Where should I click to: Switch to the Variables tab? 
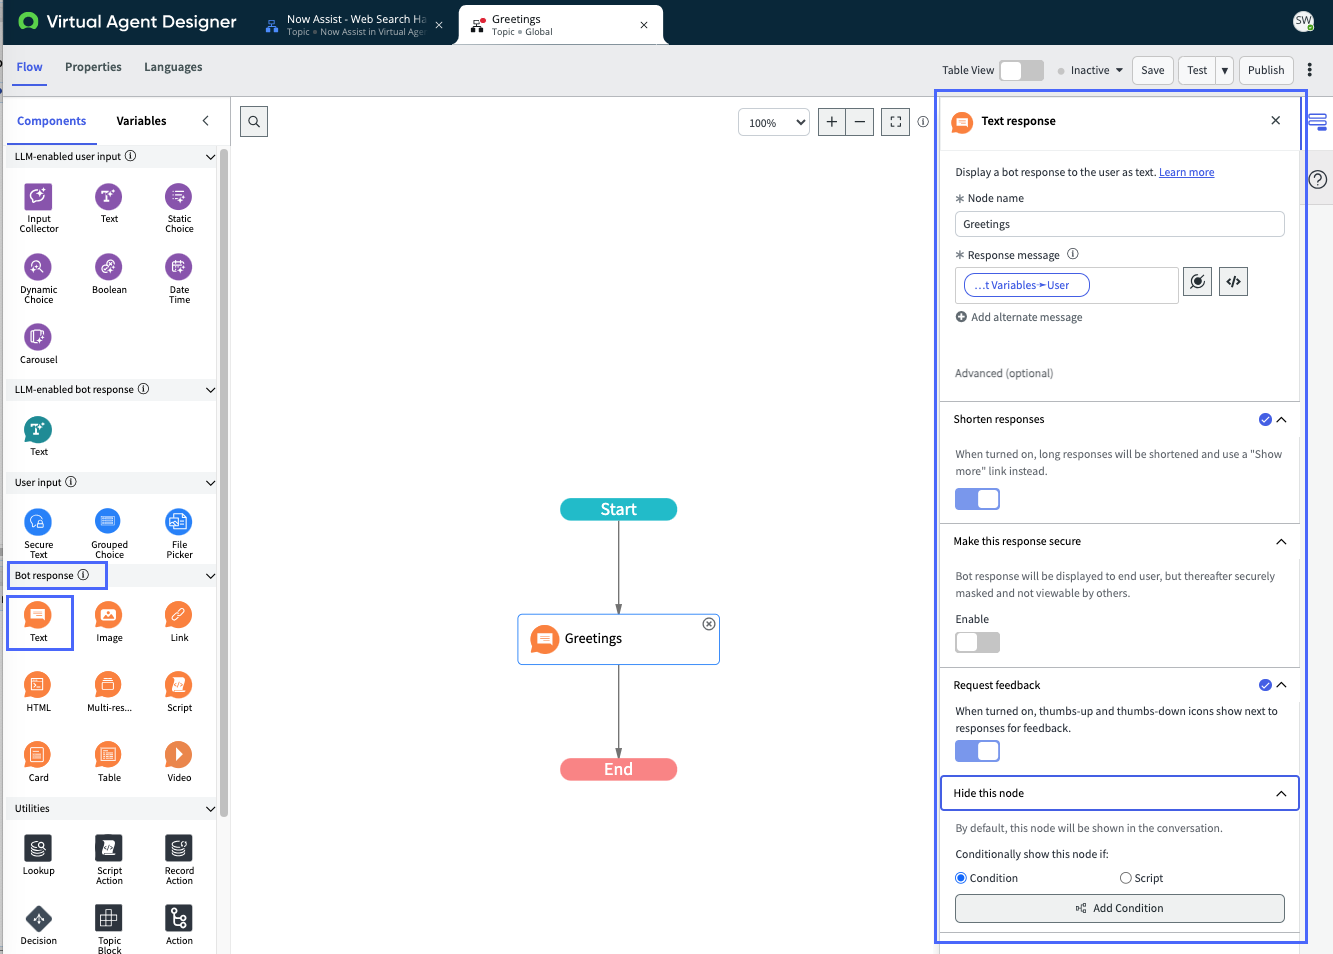141,121
